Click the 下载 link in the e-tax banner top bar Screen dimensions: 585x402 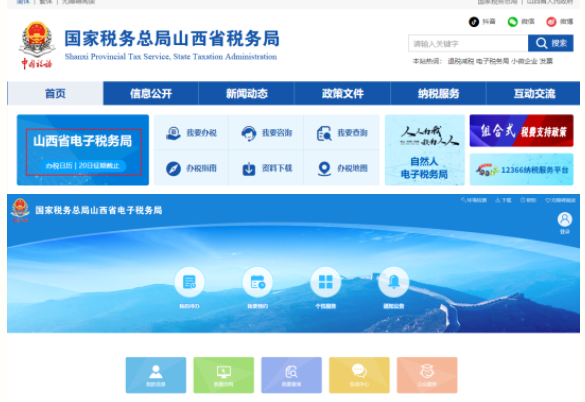coord(503,200)
